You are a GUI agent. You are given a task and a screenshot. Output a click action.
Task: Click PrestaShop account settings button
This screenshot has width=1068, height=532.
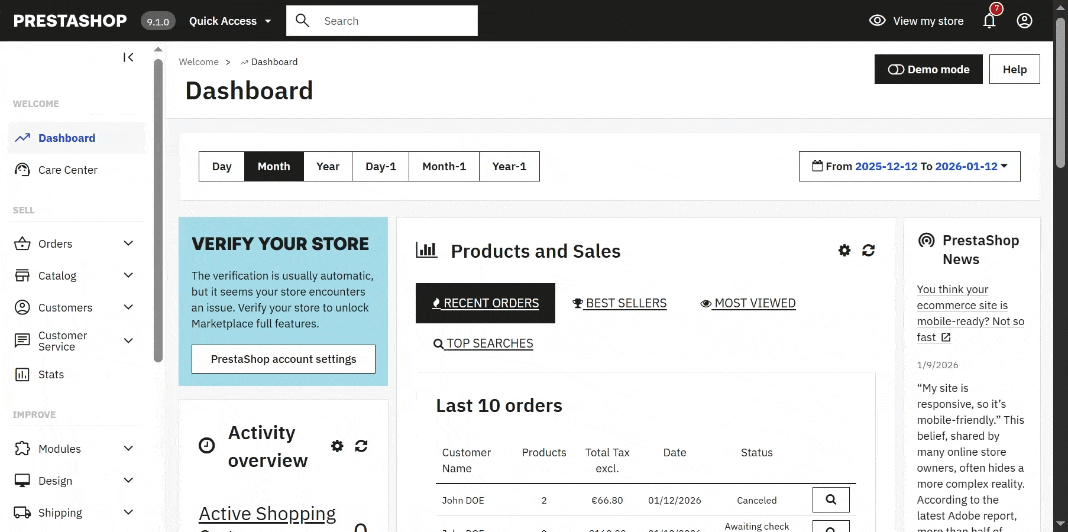tap(283, 359)
